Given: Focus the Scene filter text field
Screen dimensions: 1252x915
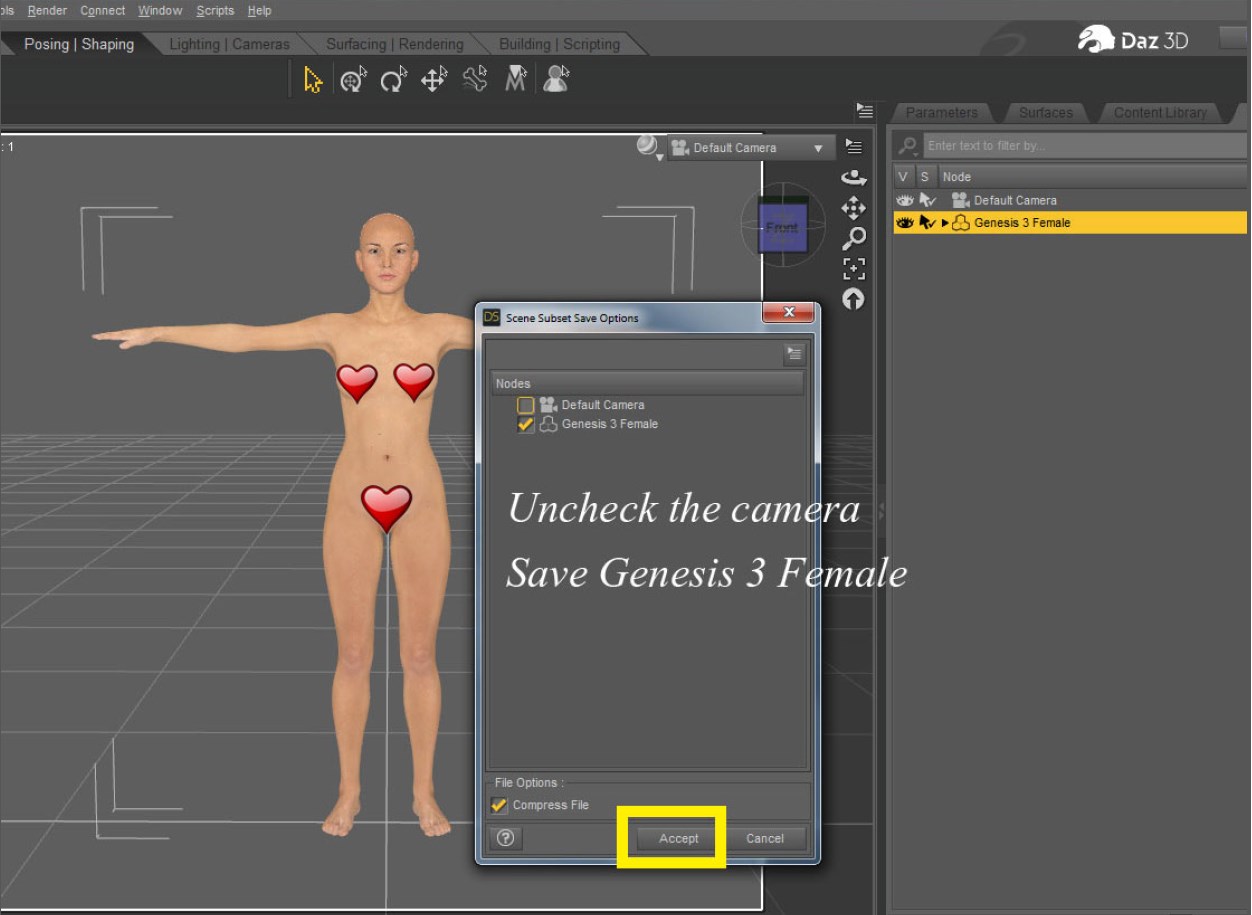Looking at the screenshot, I should [x=1085, y=146].
